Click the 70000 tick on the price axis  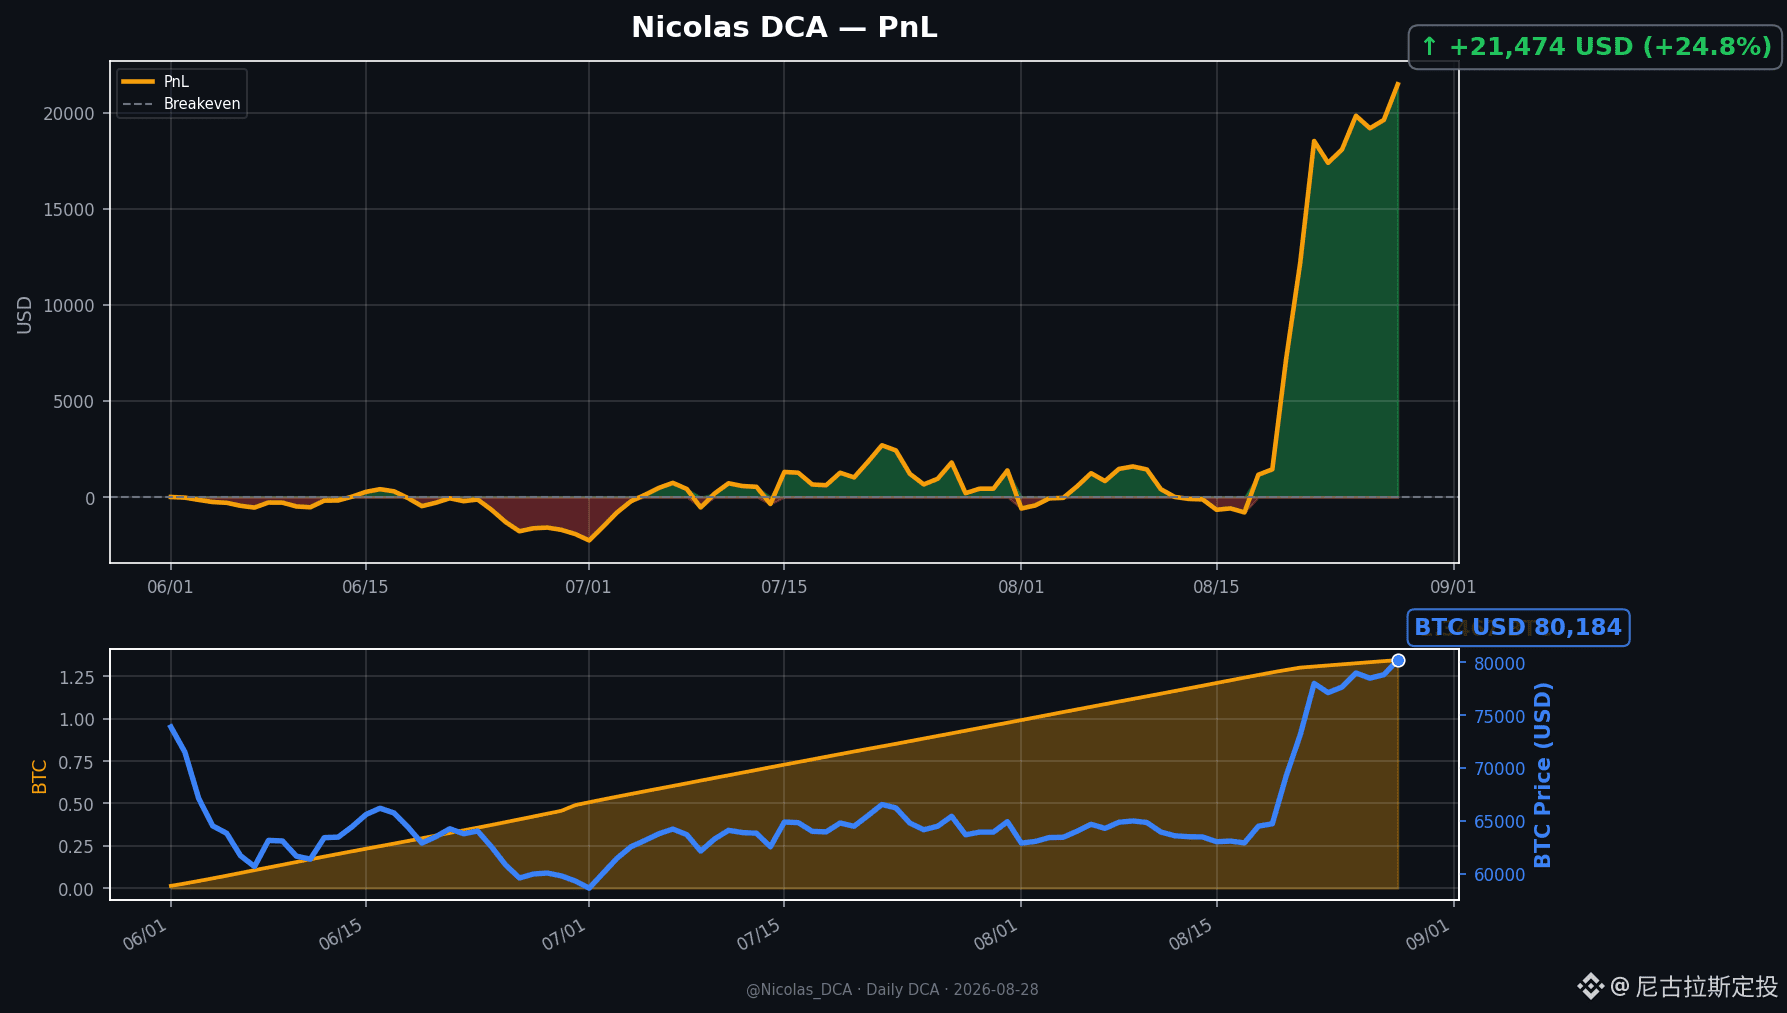pos(1500,769)
